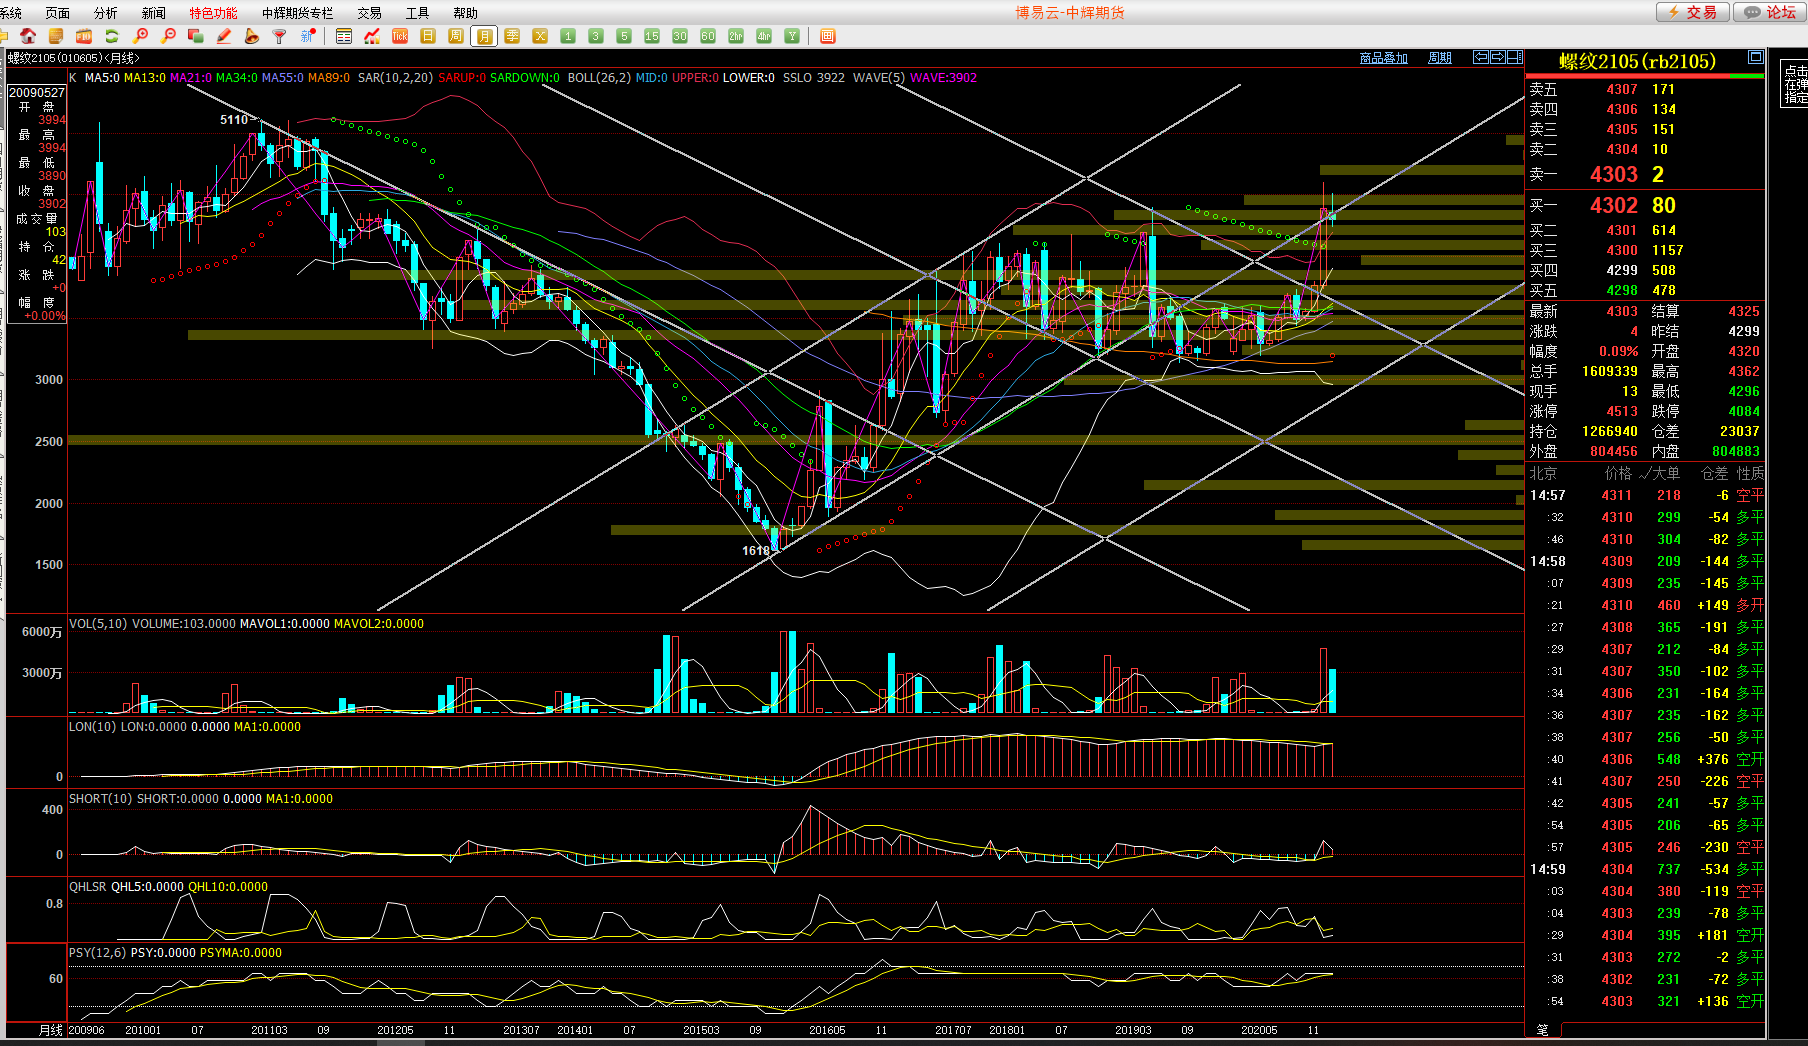Toggle 15-minute period
1808x1046 pixels.
pyautogui.click(x=652, y=36)
